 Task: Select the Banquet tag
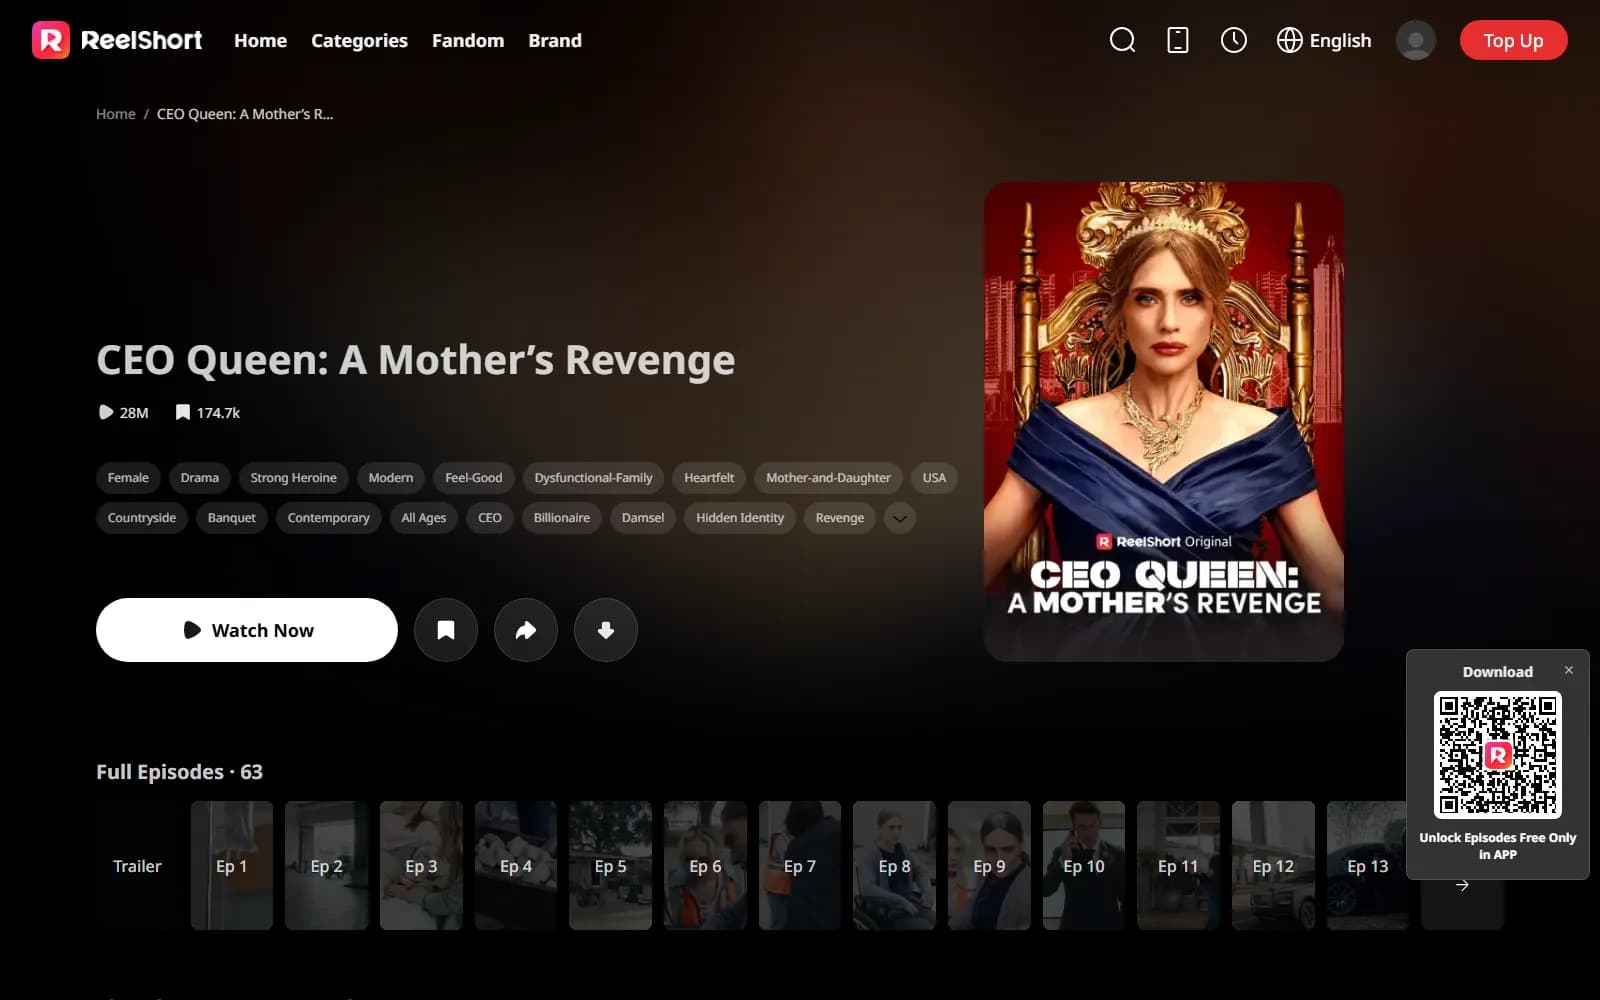point(232,518)
